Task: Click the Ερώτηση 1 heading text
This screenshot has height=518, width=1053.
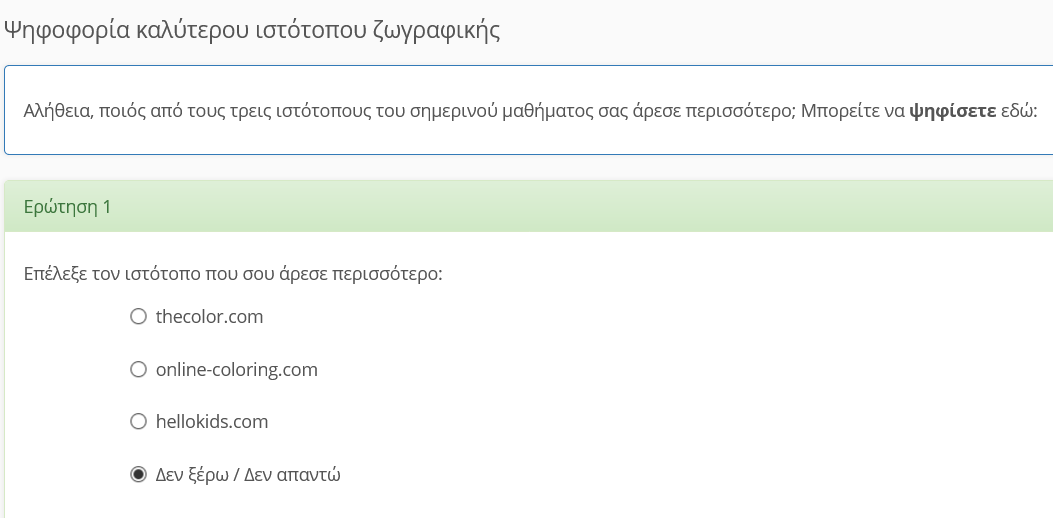Action: pos(67,207)
